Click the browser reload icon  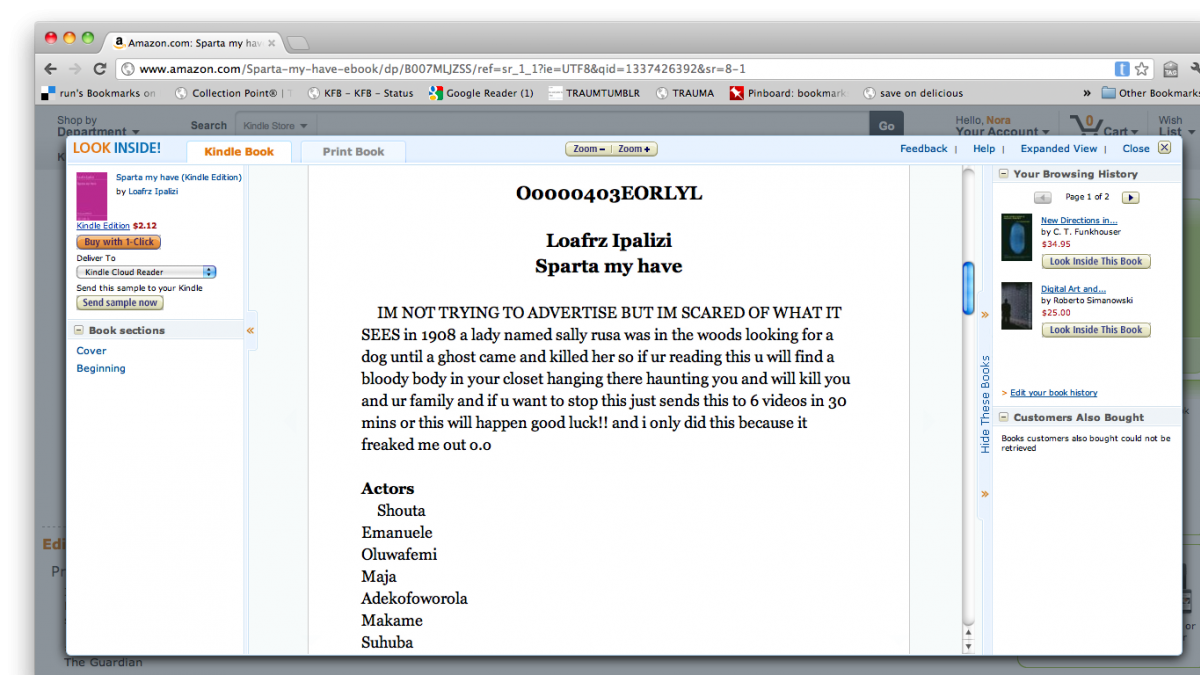pyautogui.click(x=99, y=69)
